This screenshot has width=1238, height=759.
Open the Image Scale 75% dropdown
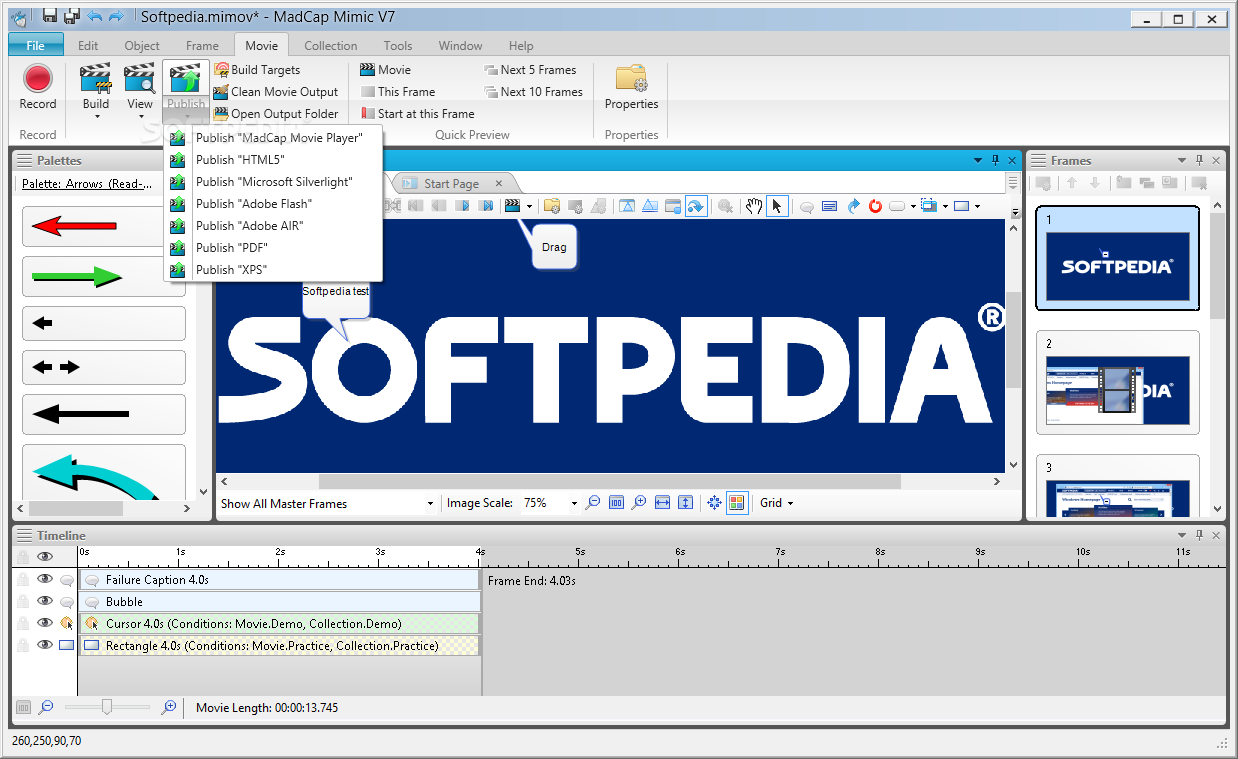tap(574, 504)
